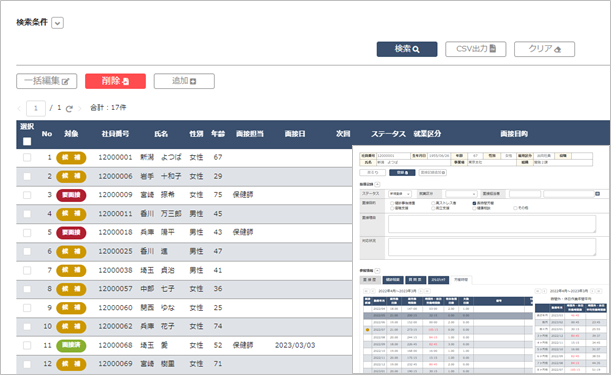The width and height of the screenshot is (611, 375).
Task: Click the lower large text area in detail panel
Action: point(492,247)
